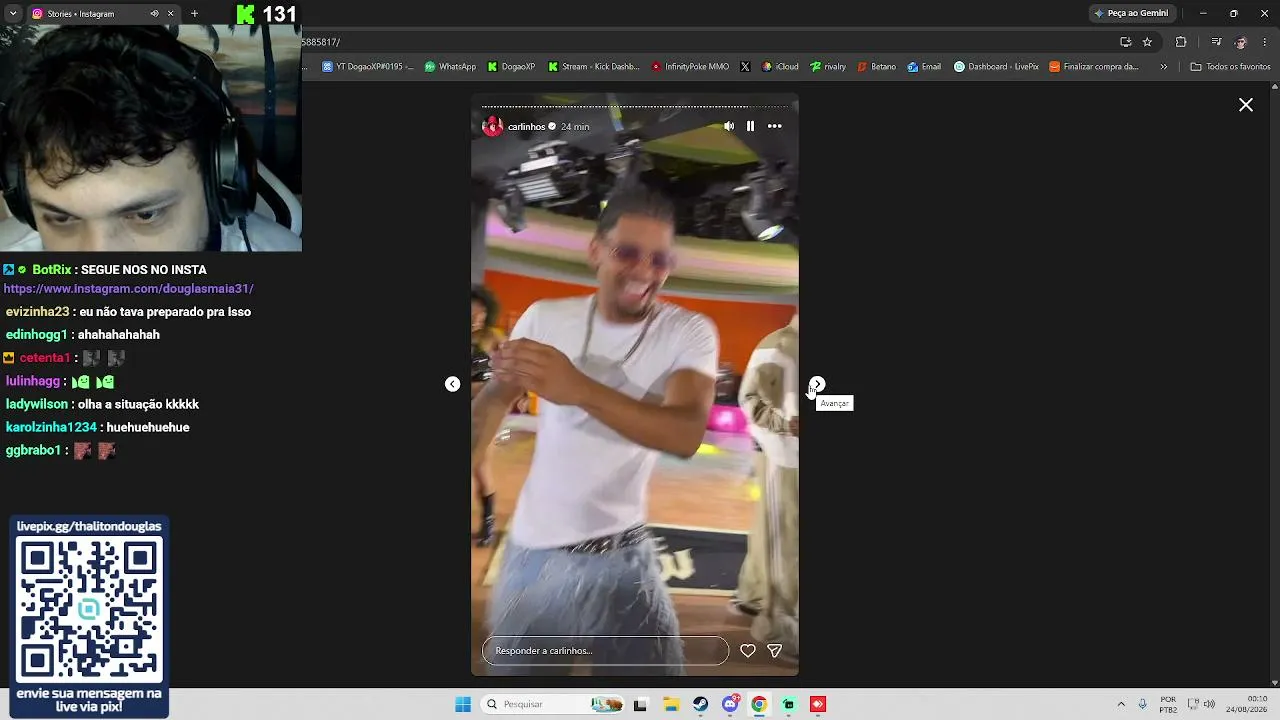Open the Todos os favoritos folder

[1230, 67]
